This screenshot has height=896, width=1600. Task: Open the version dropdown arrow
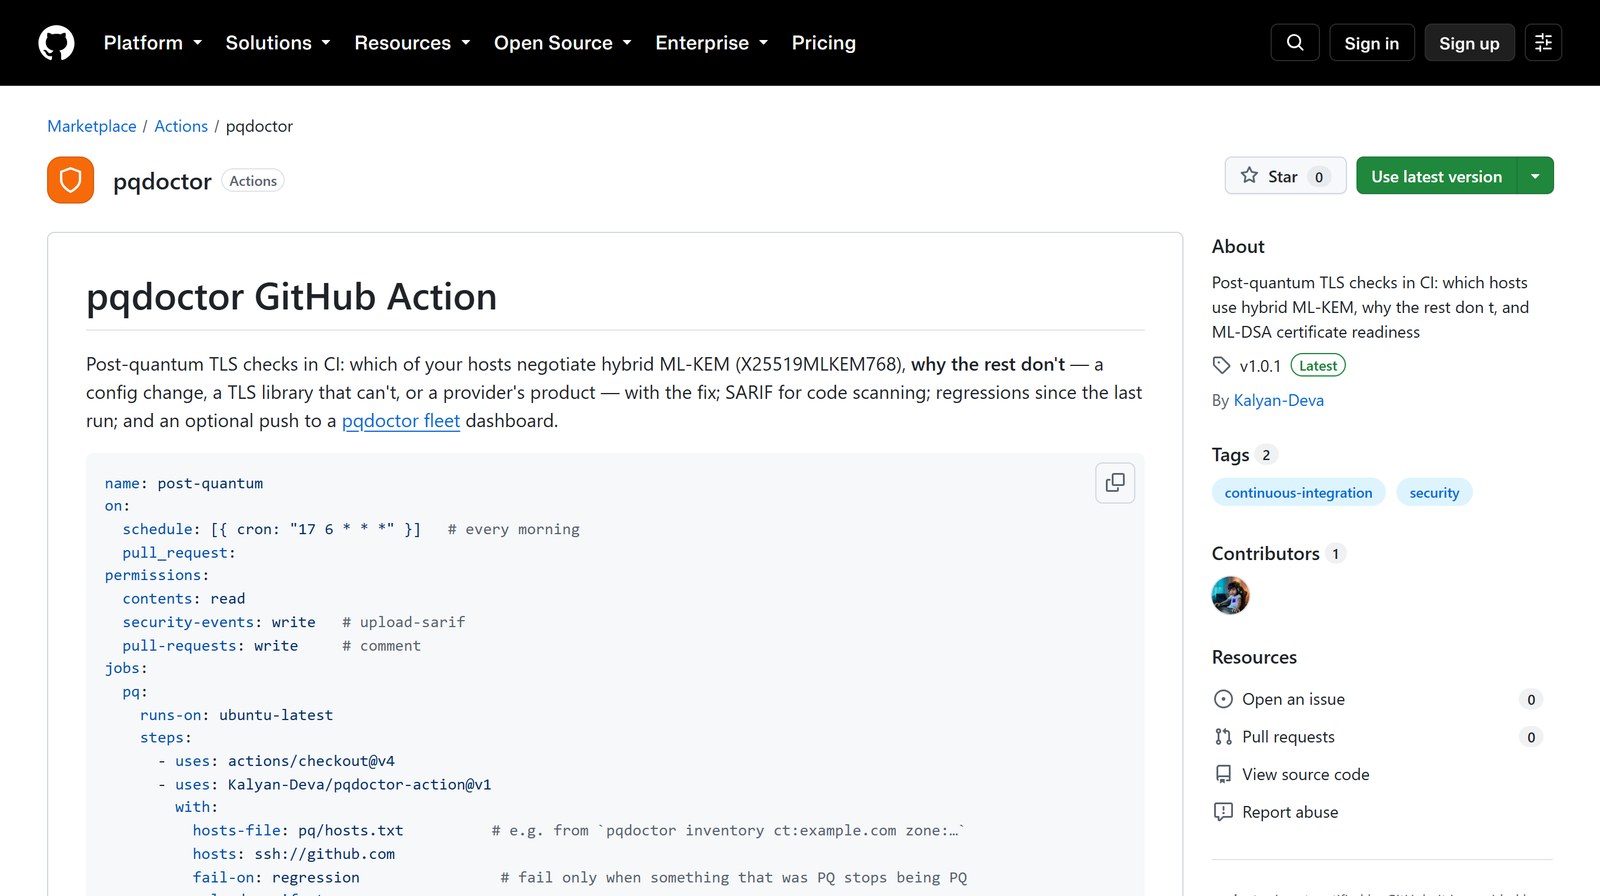click(x=1535, y=176)
